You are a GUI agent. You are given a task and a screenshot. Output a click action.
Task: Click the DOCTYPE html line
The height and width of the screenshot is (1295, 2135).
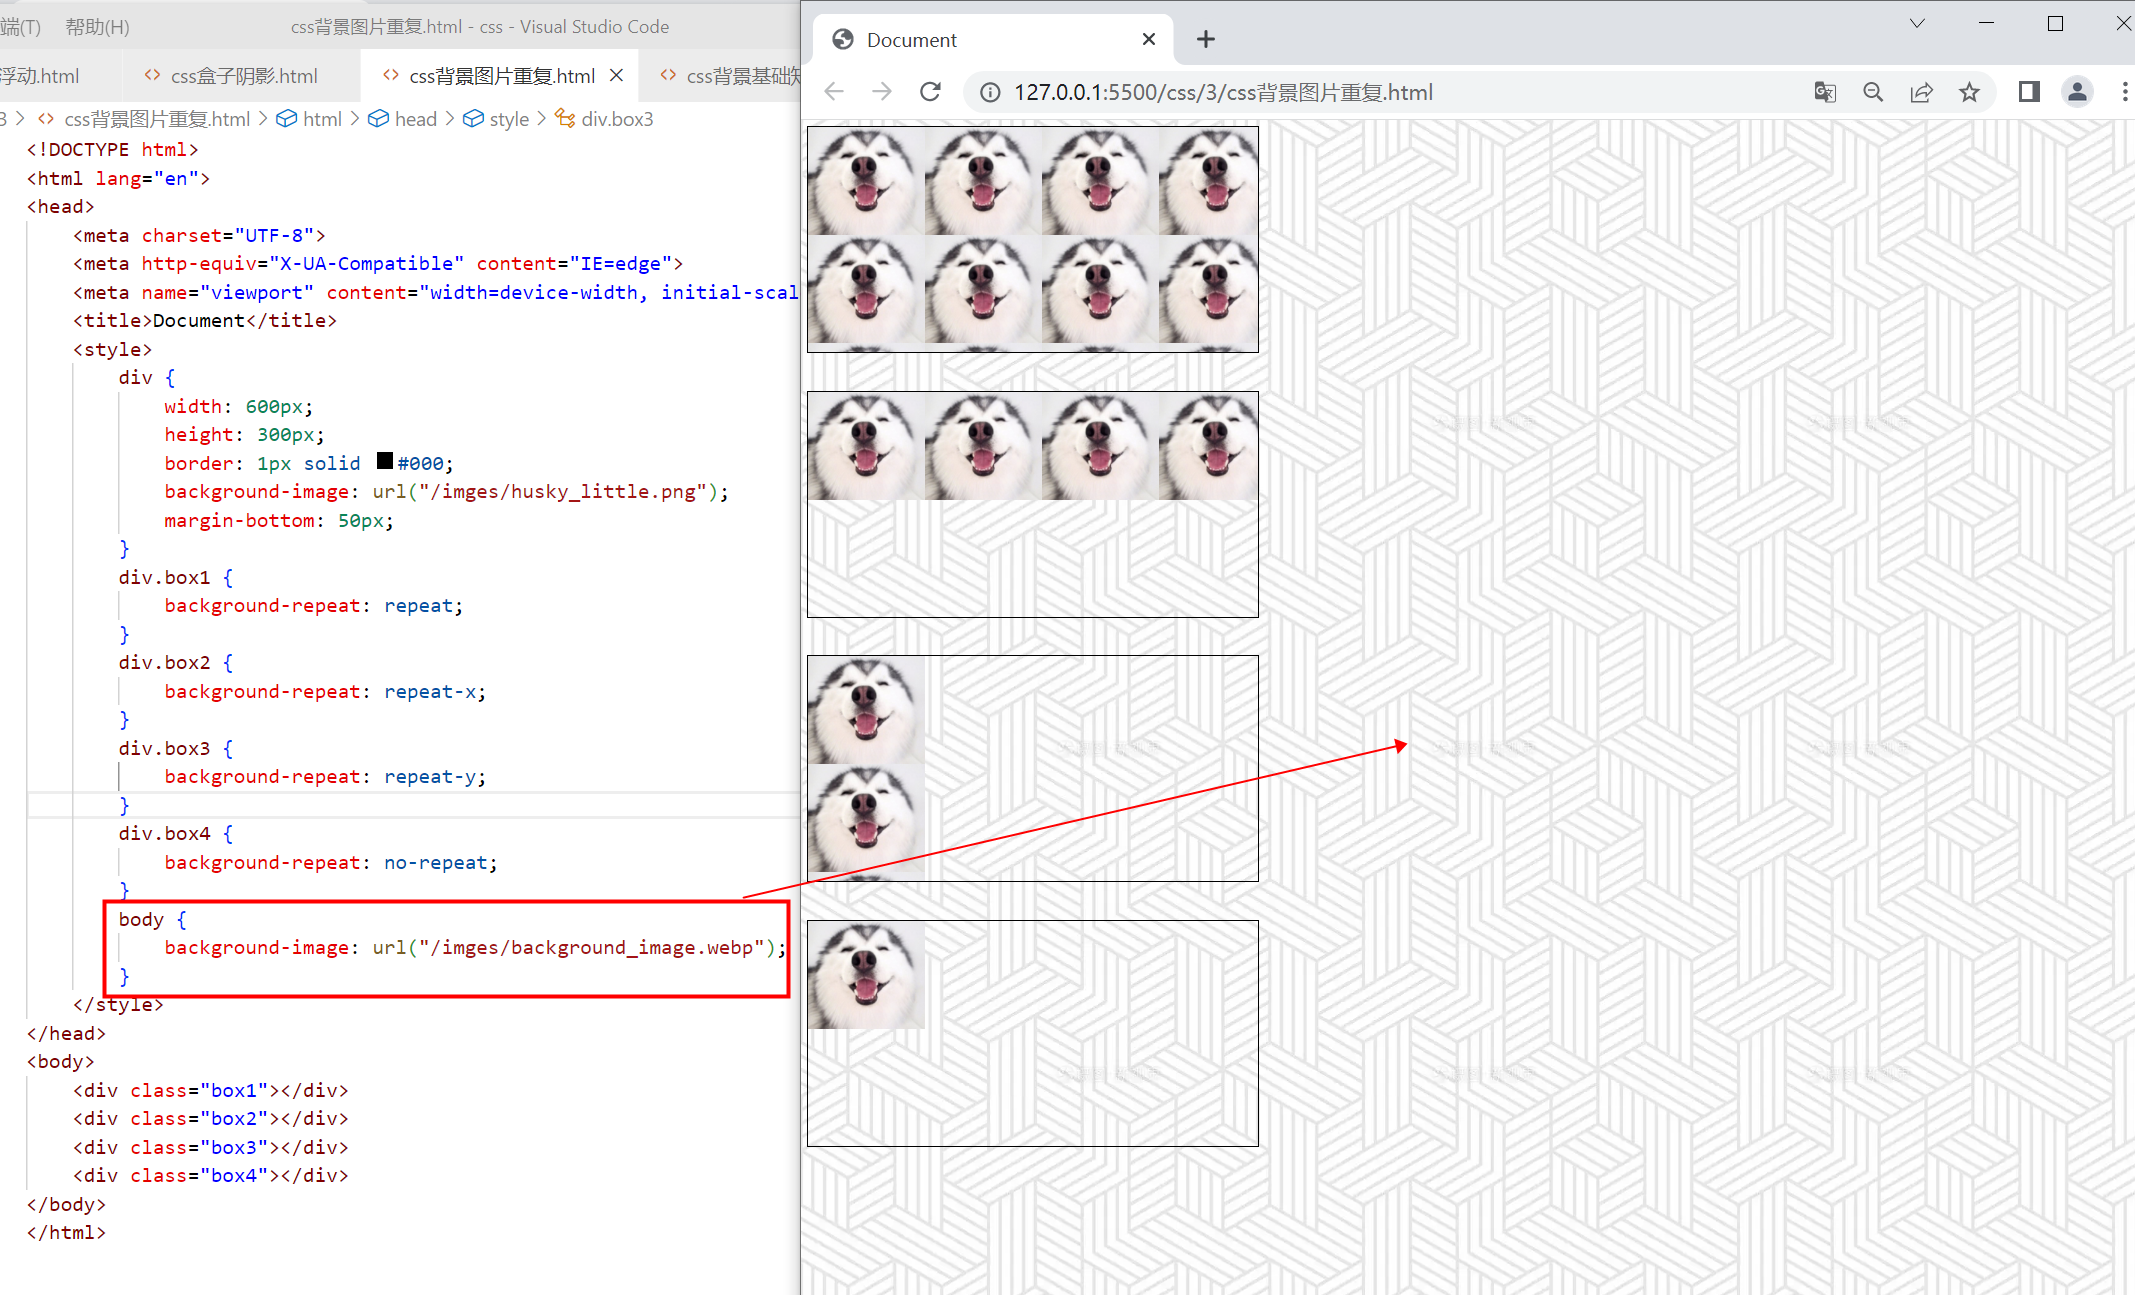tap(112, 150)
